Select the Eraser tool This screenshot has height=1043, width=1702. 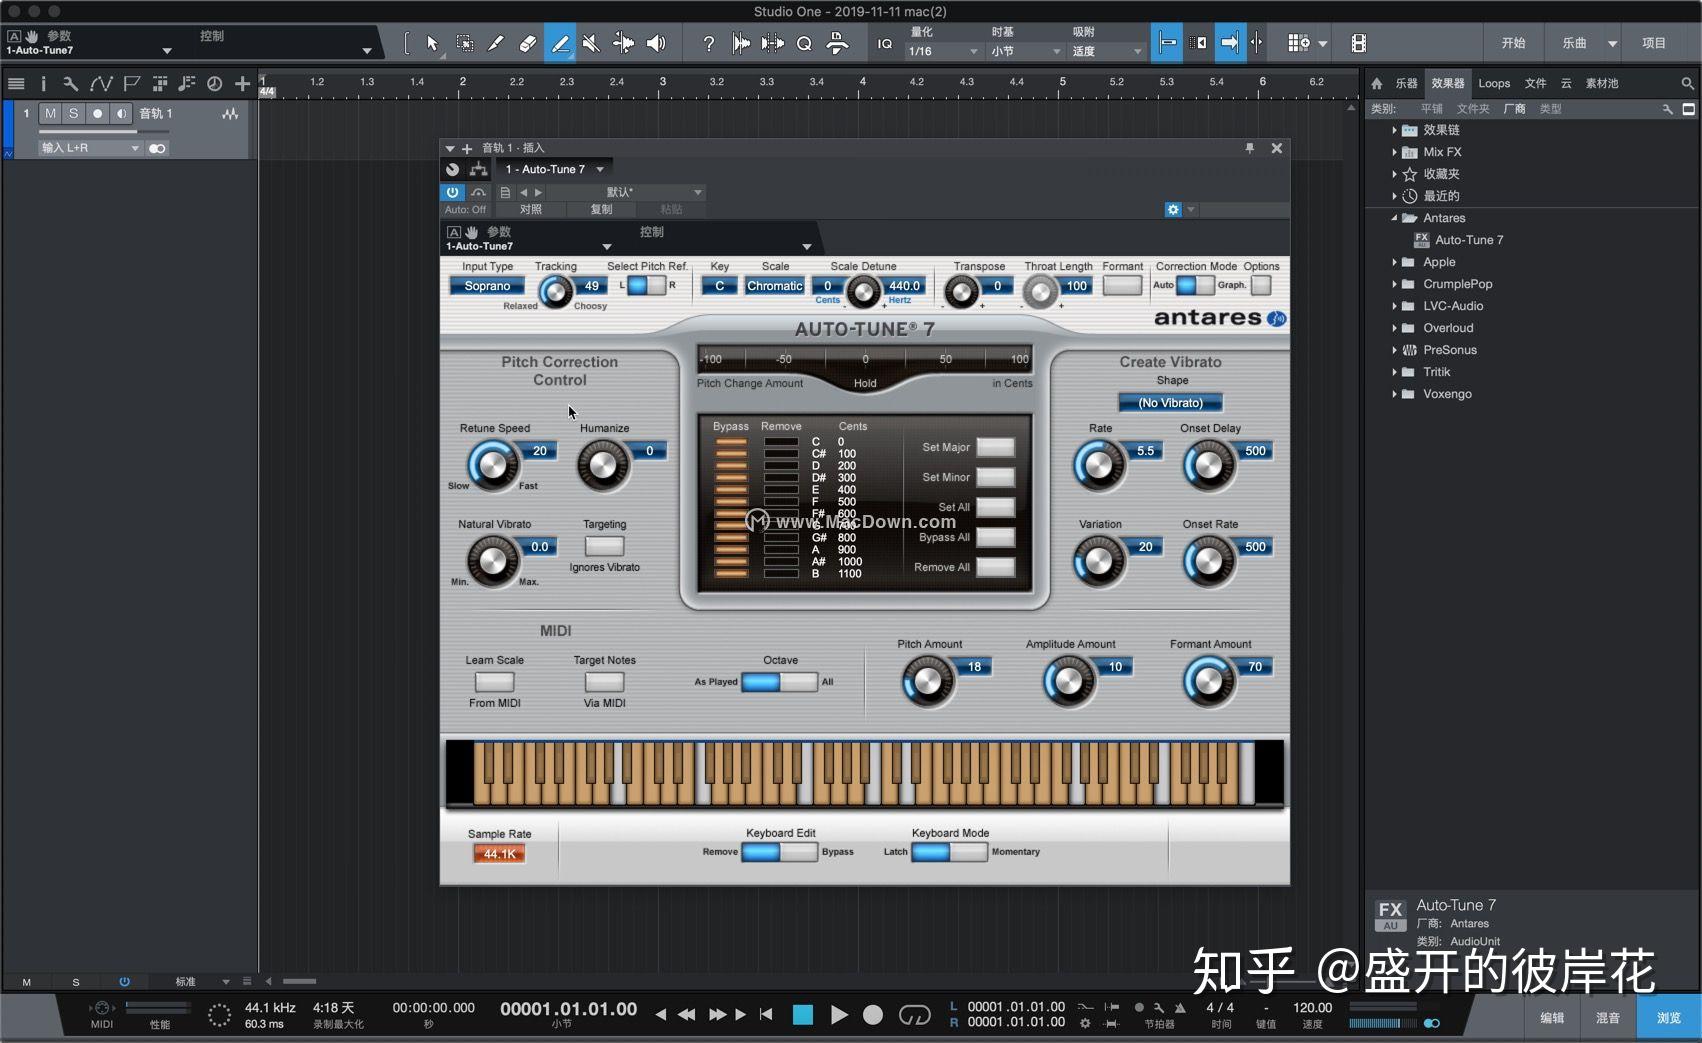pos(528,43)
